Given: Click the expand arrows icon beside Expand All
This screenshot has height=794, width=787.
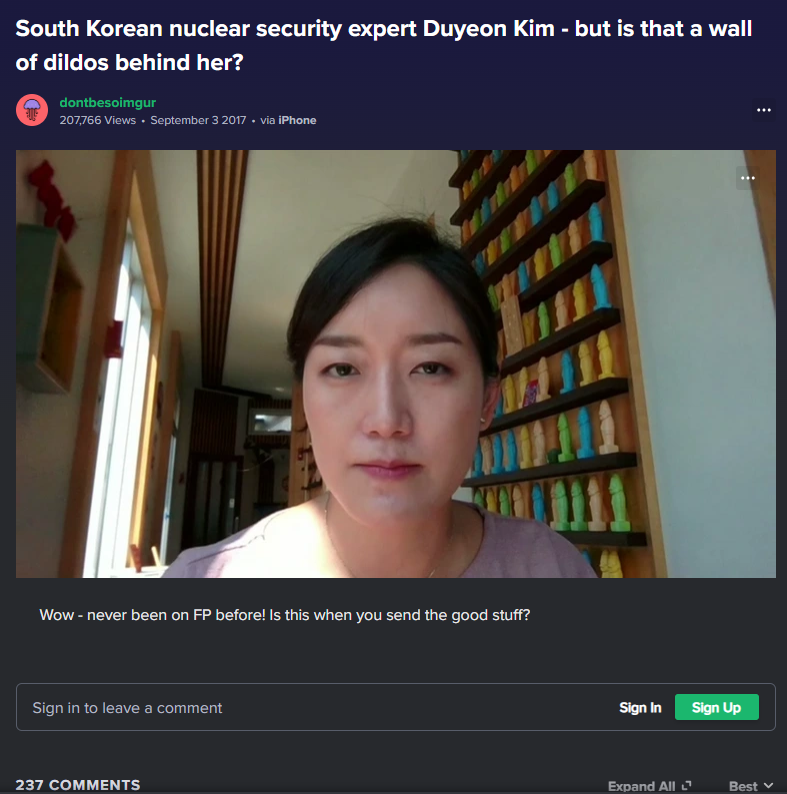Looking at the screenshot, I should click(687, 785).
